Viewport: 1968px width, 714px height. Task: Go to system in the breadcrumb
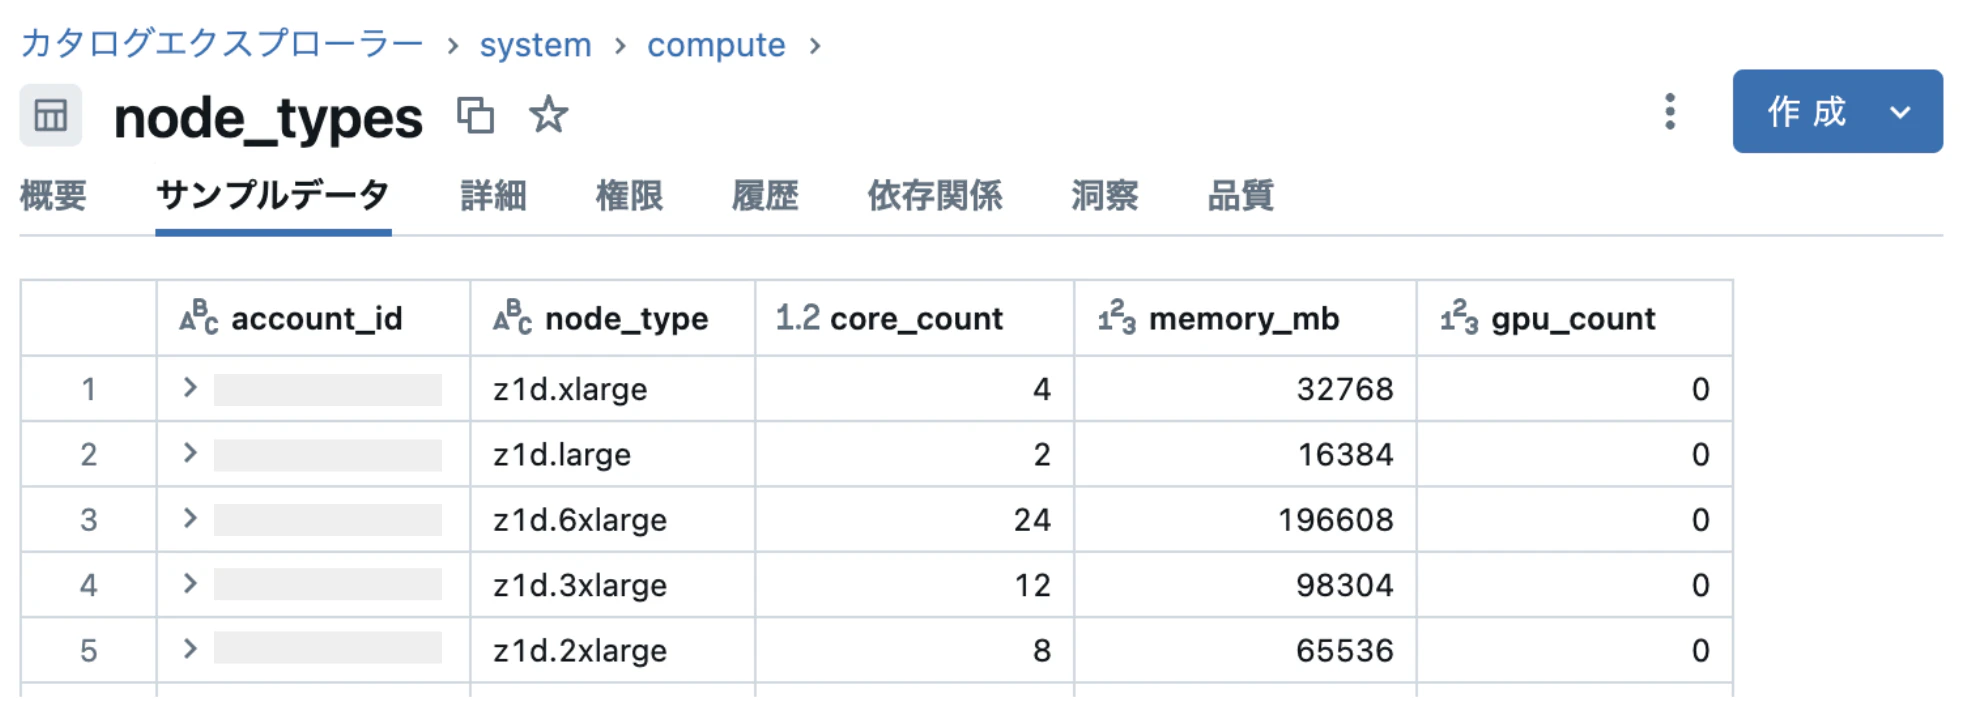tap(535, 45)
